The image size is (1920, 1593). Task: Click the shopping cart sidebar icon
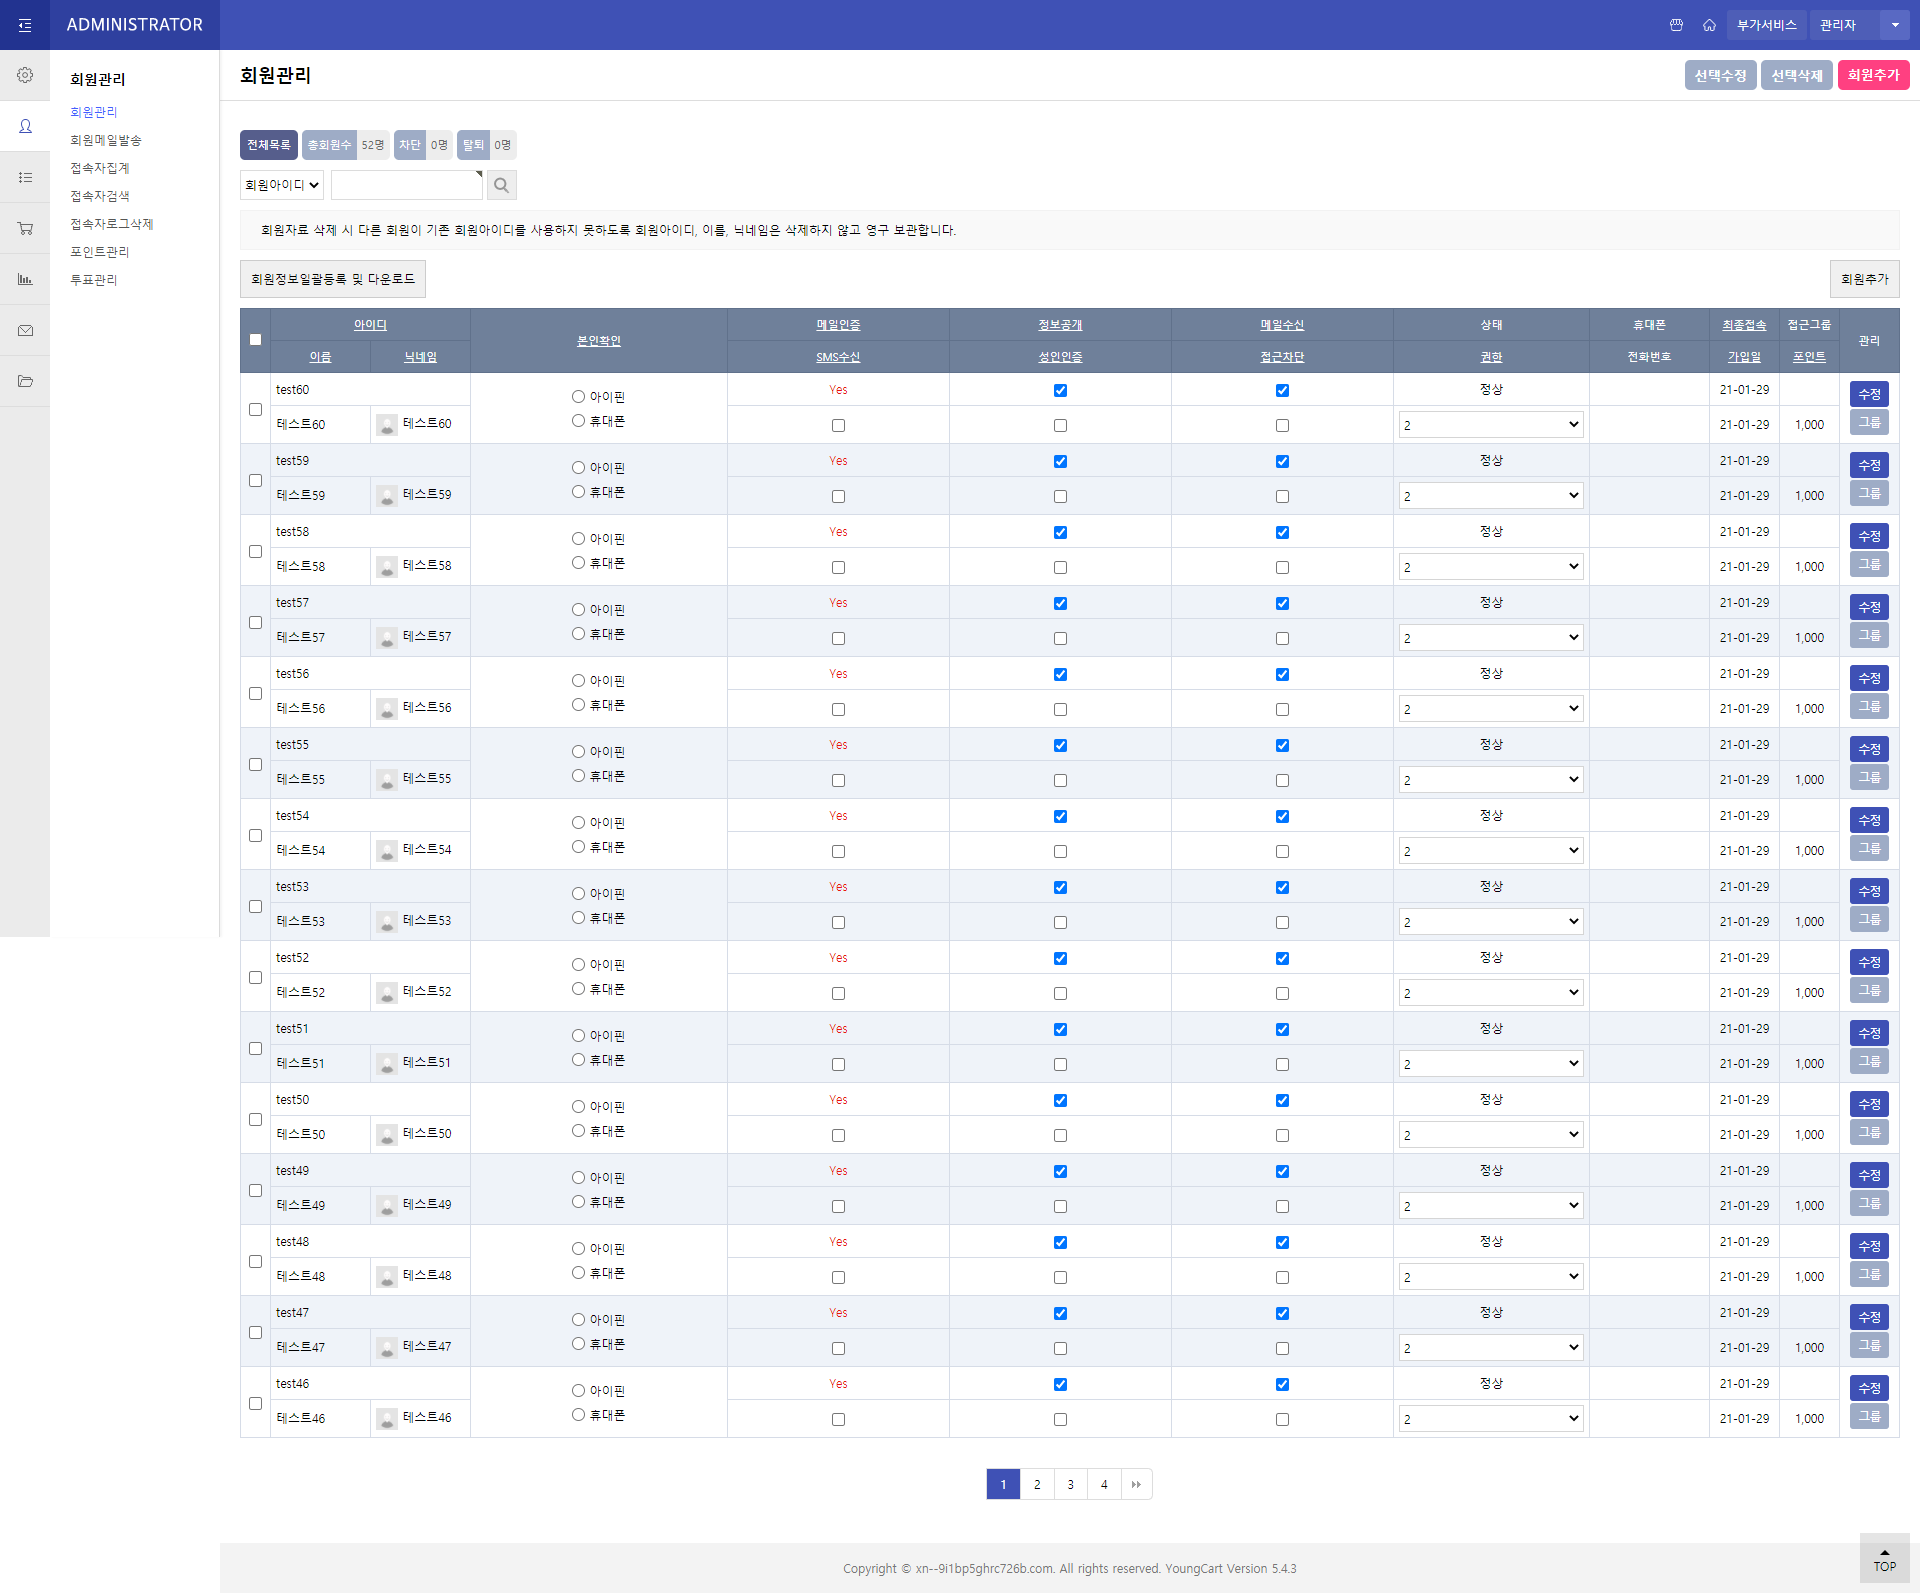pos(25,228)
